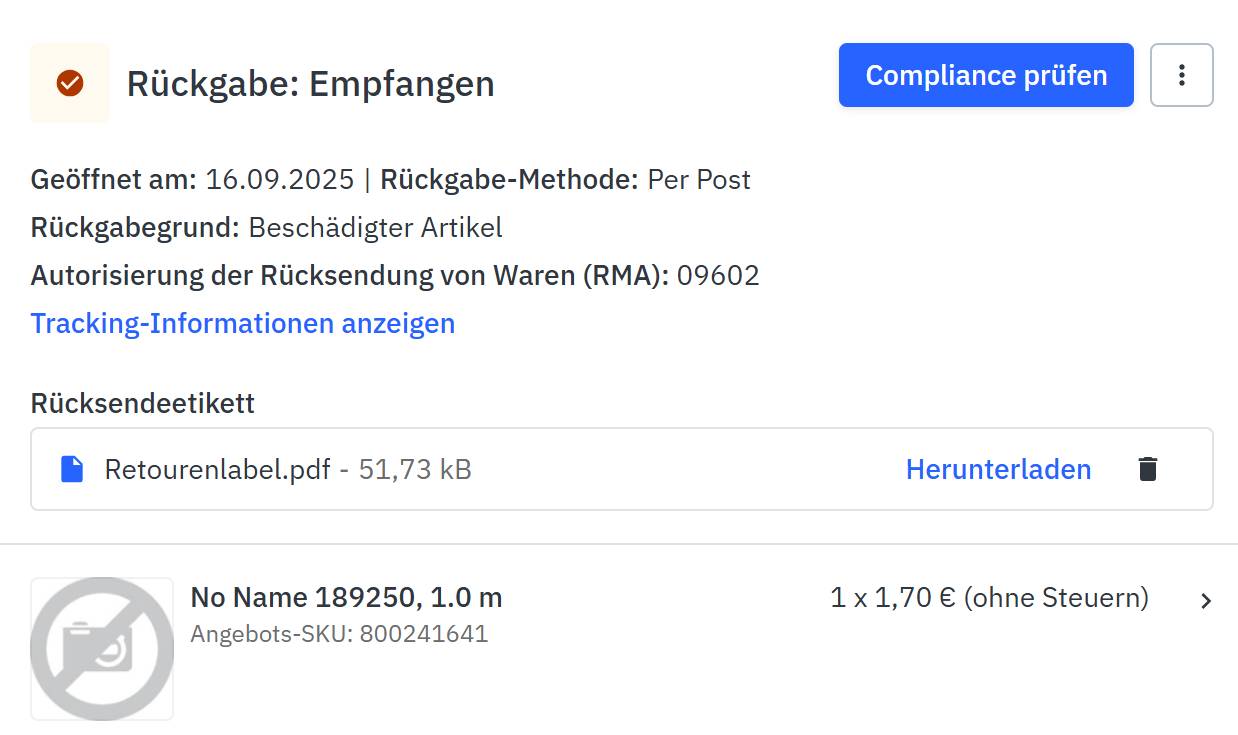The image size is (1238, 735).
Task: Click Herunterladen to download the return label
Action: 999,468
